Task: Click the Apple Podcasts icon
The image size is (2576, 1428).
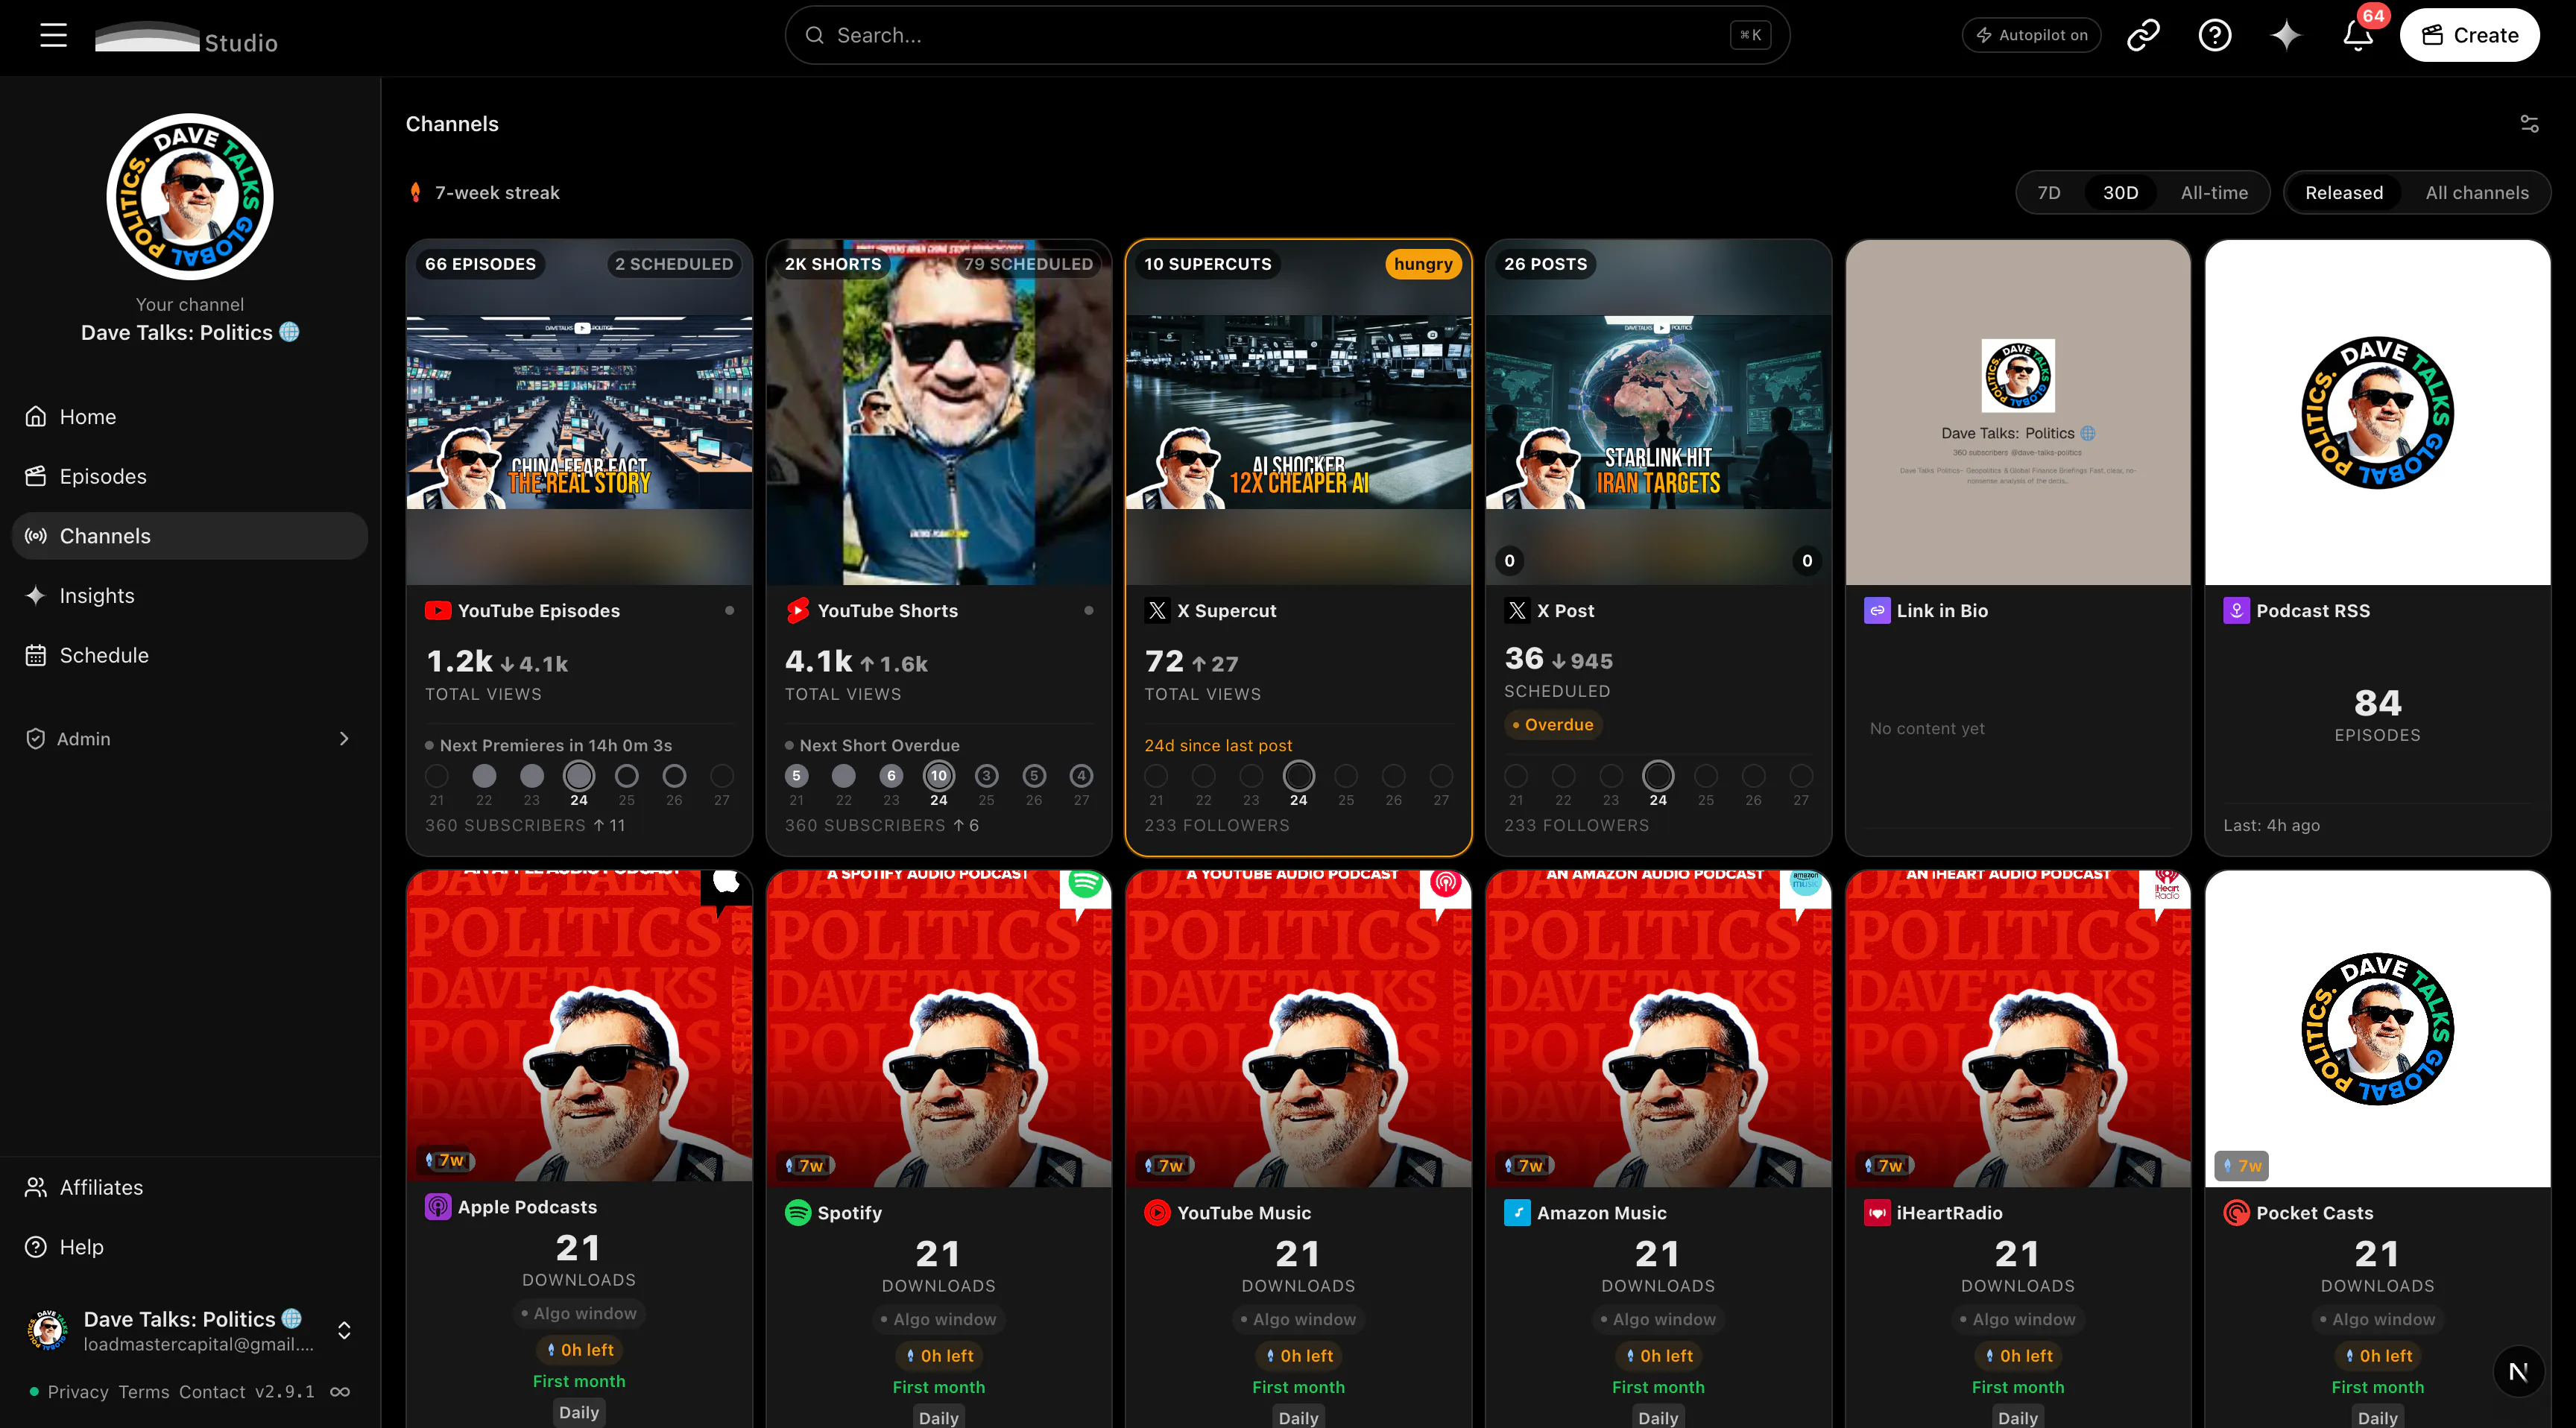Action: coord(437,1207)
